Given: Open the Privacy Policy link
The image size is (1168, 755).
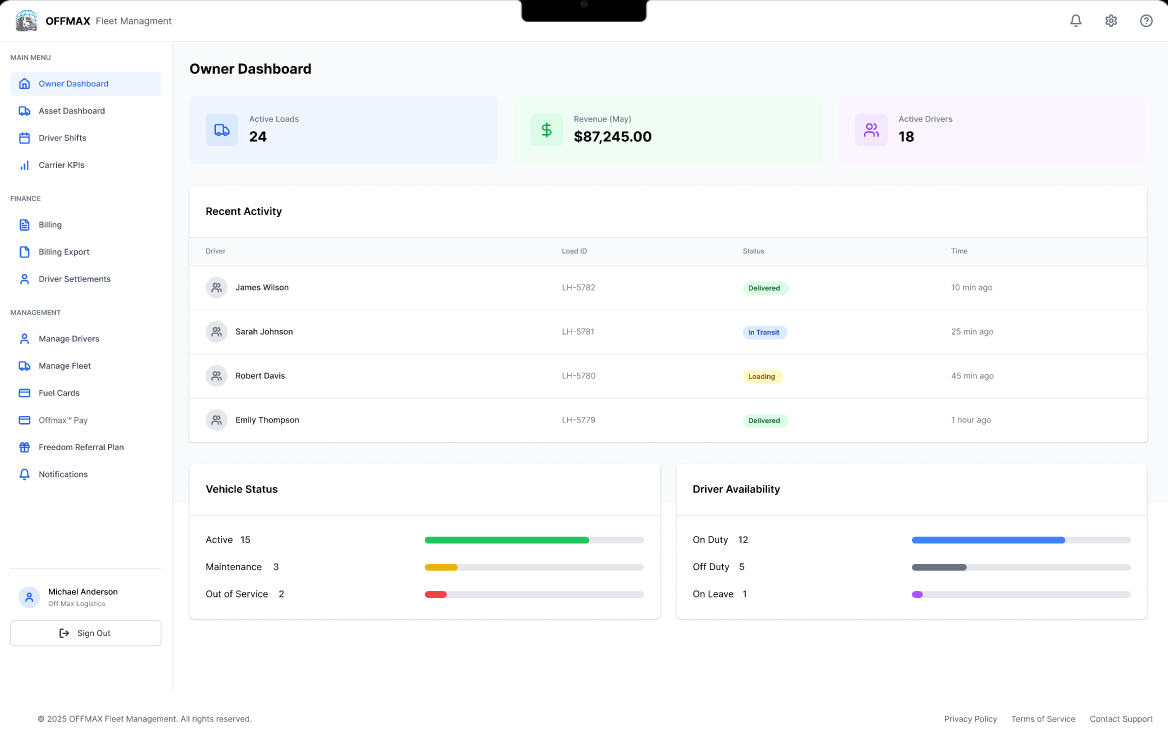Looking at the screenshot, I should coord(970,719).
